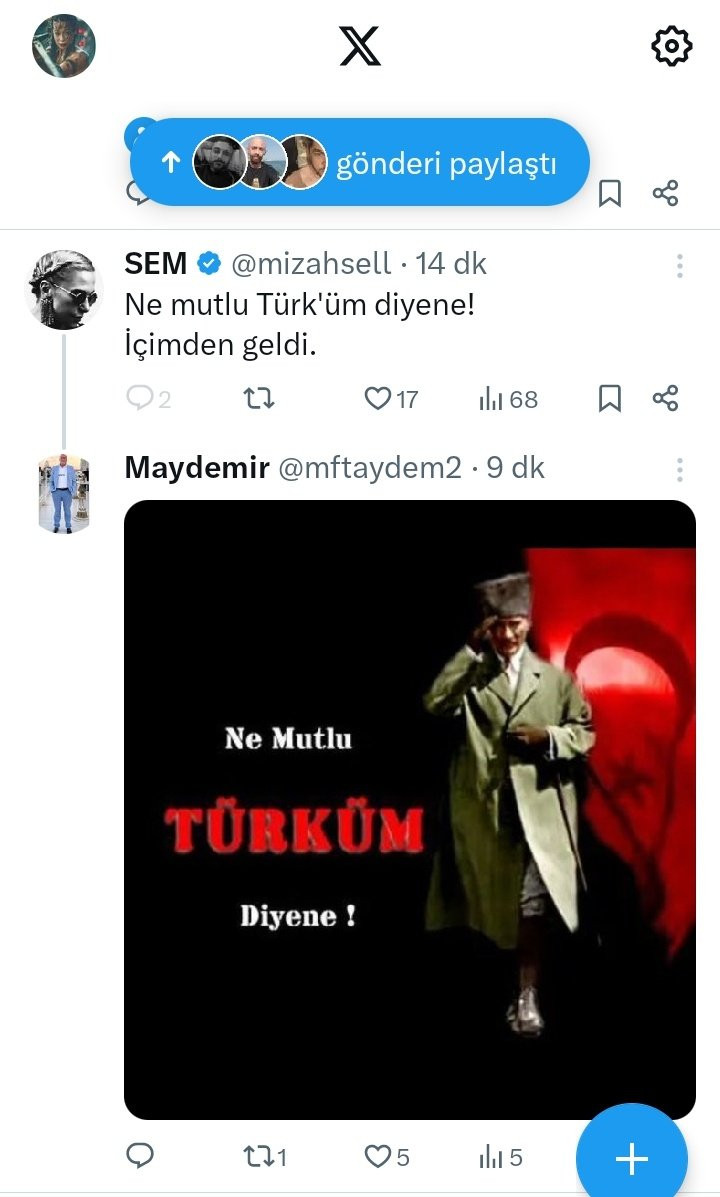Like the Maydemir post with 5 likes
The width and height of the screenshot is (720, 1197).
(385, 1157)
